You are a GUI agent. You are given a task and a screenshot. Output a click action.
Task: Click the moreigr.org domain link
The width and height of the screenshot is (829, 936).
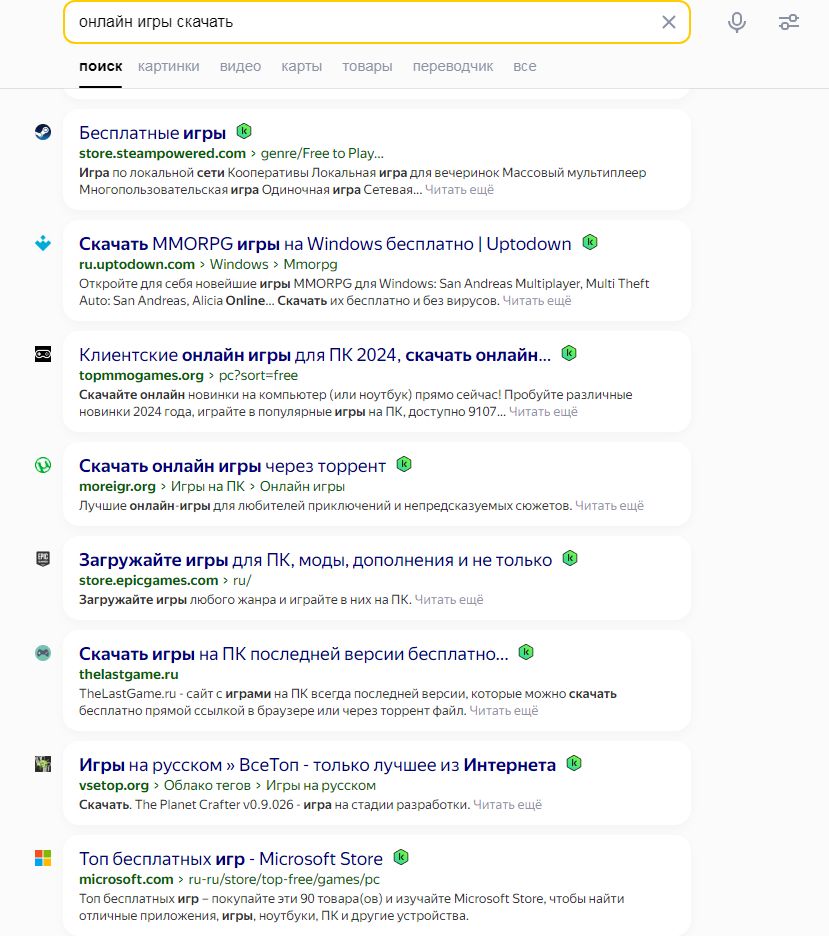click(x=117, y=487)
